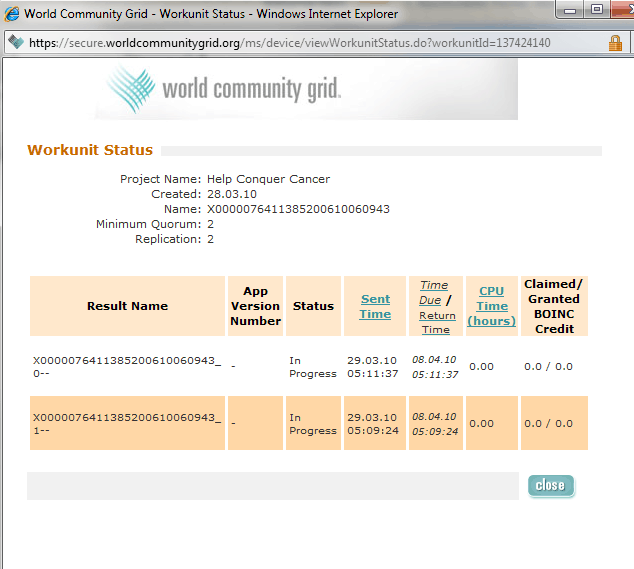Image resolution: width=634 pixels, height=569 pixels.
Task: Click sent time '29.03.10 05:09:24'
Action: point(373,424)
